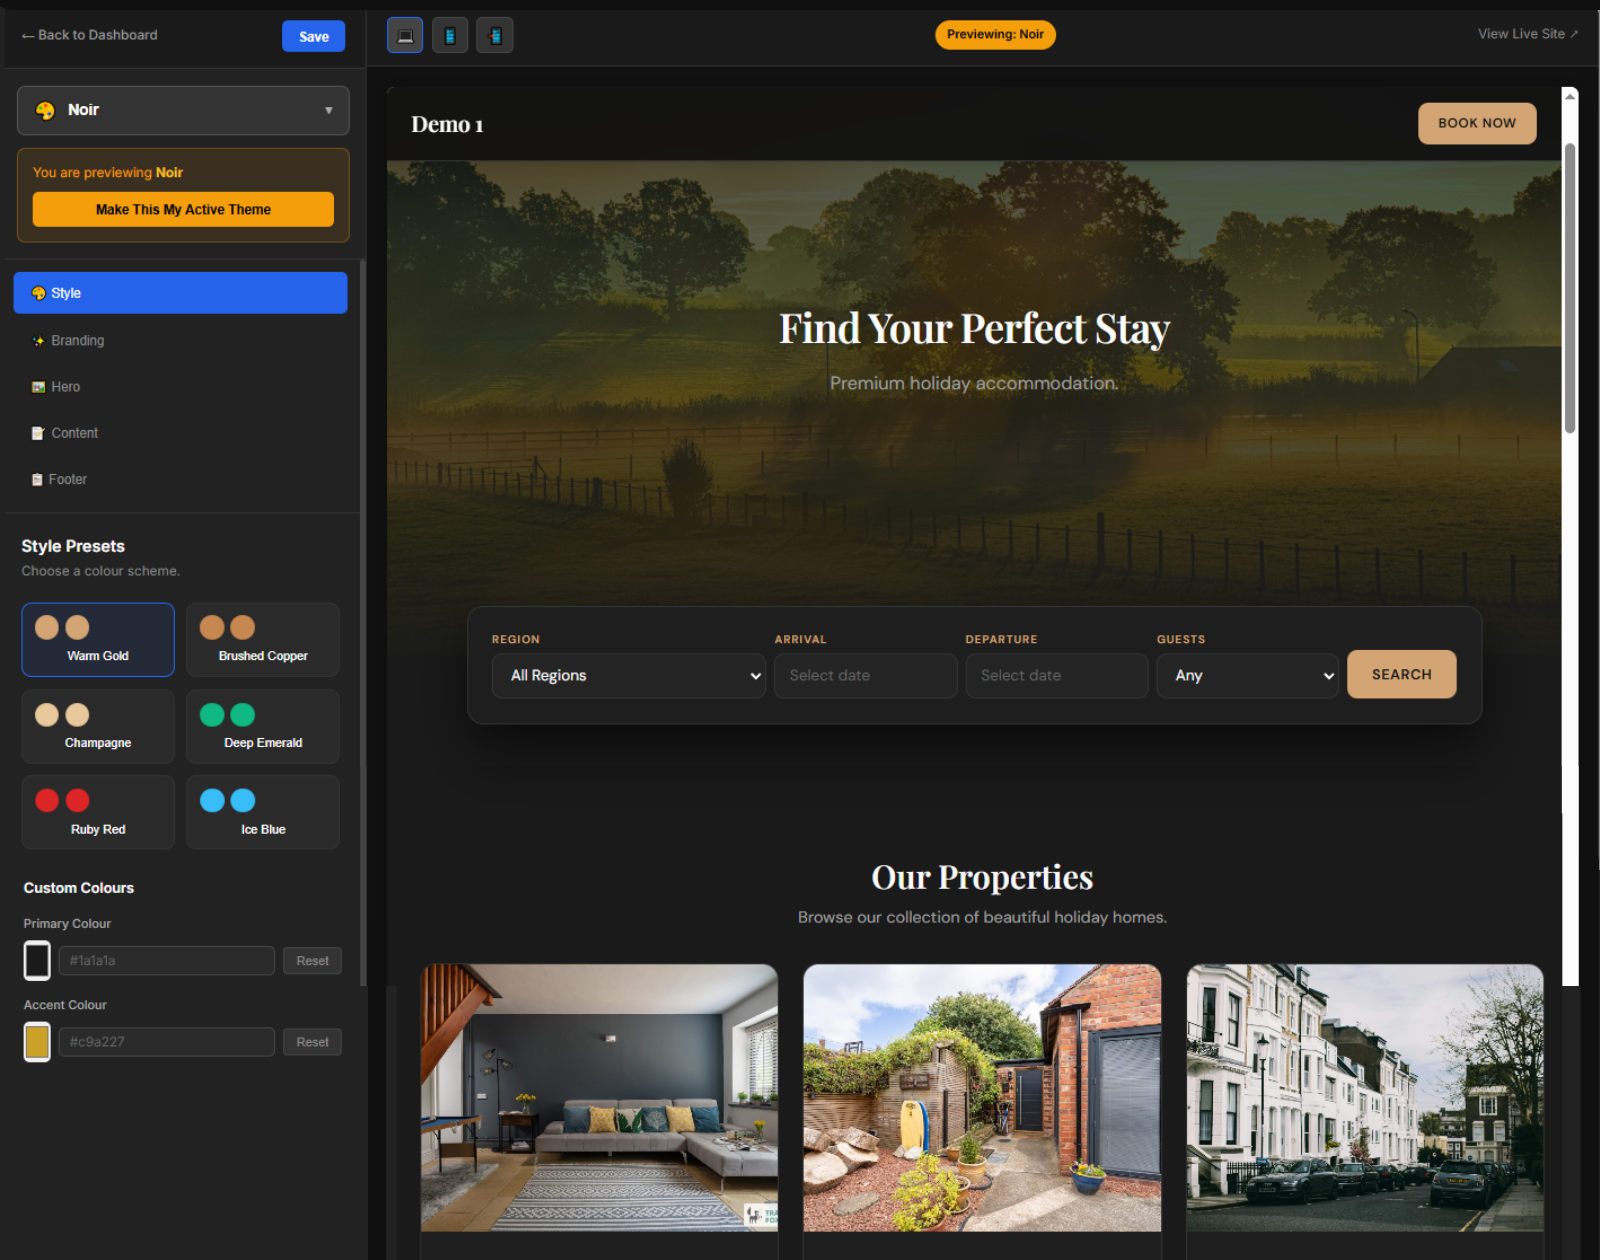Click the Arrival date field

point(865,675)
